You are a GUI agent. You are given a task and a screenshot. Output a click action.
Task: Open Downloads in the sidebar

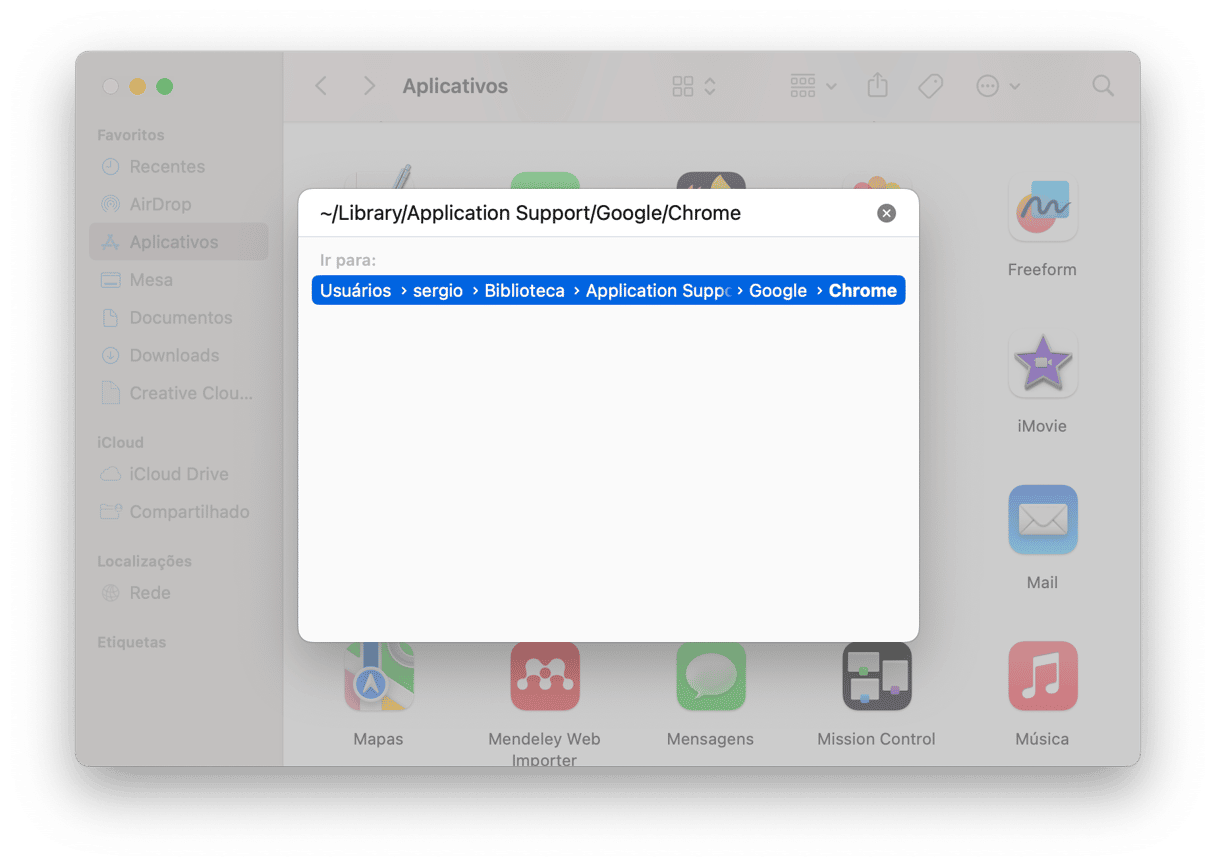point(179,355)
